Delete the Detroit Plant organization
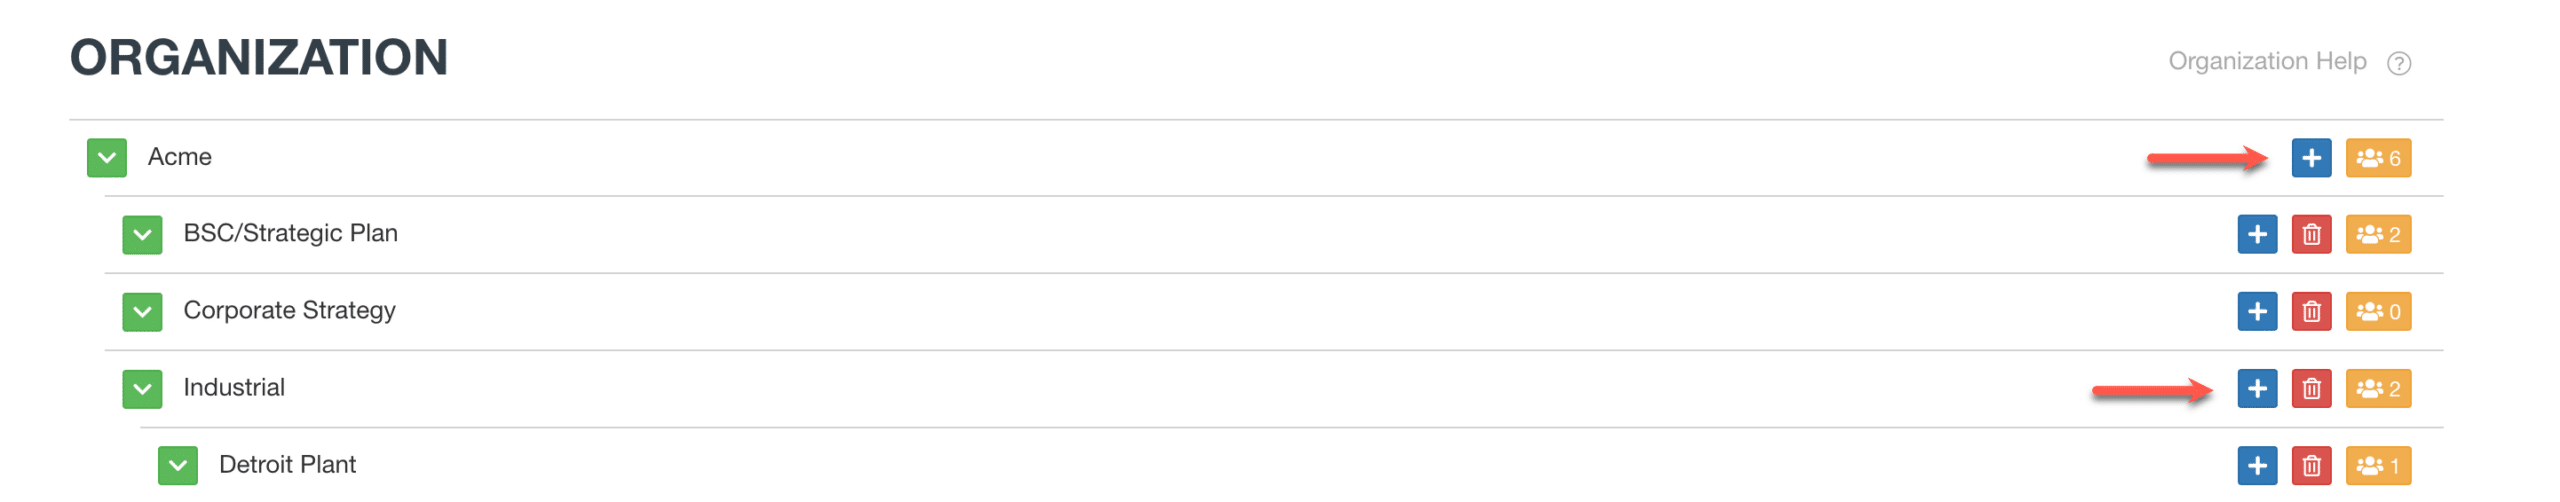The height and width of the screenshot is (502, 2560). click(2310, 466)
